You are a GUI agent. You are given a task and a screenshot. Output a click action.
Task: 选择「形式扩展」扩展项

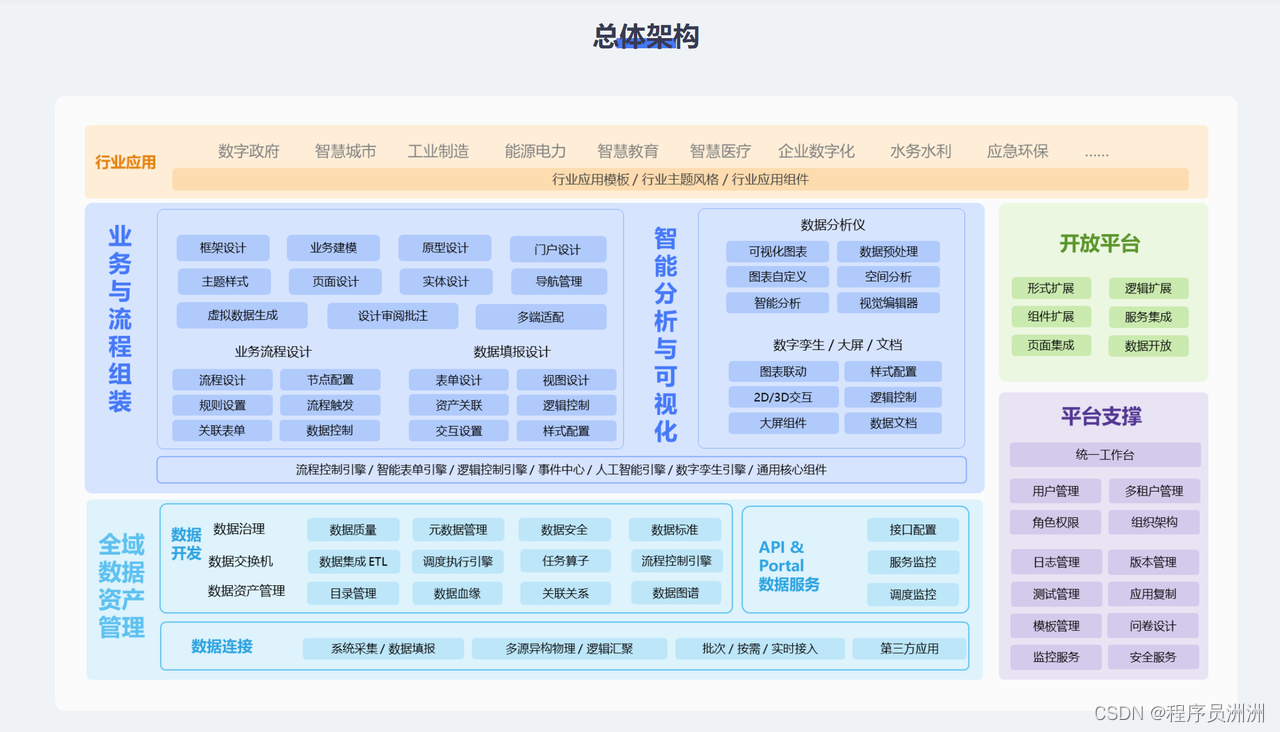pos(1051,288)
